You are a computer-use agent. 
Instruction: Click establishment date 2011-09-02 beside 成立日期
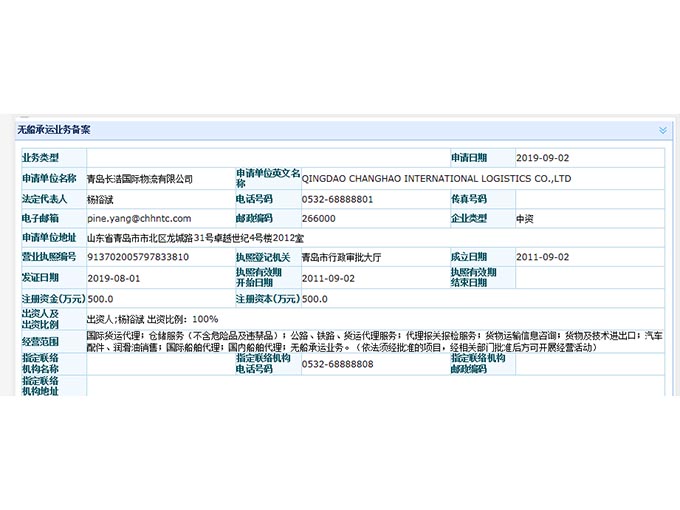[542, 257]
